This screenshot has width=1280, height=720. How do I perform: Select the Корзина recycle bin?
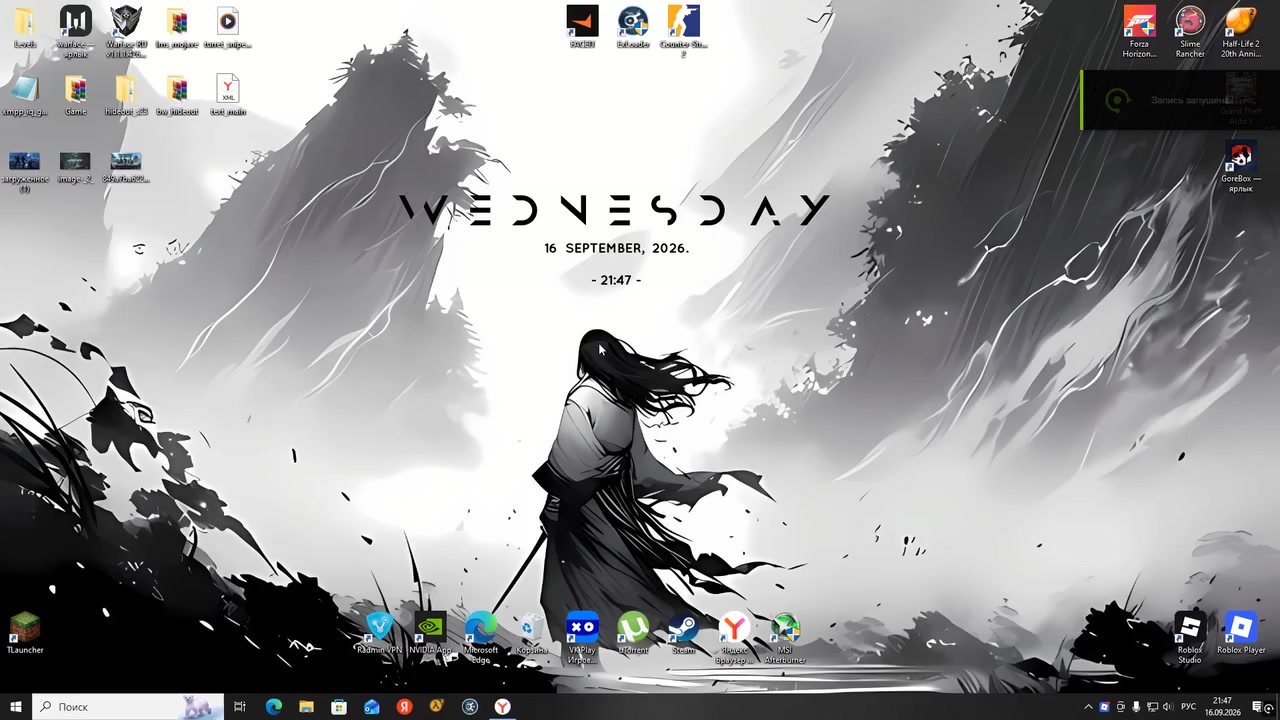coord(532,634)
